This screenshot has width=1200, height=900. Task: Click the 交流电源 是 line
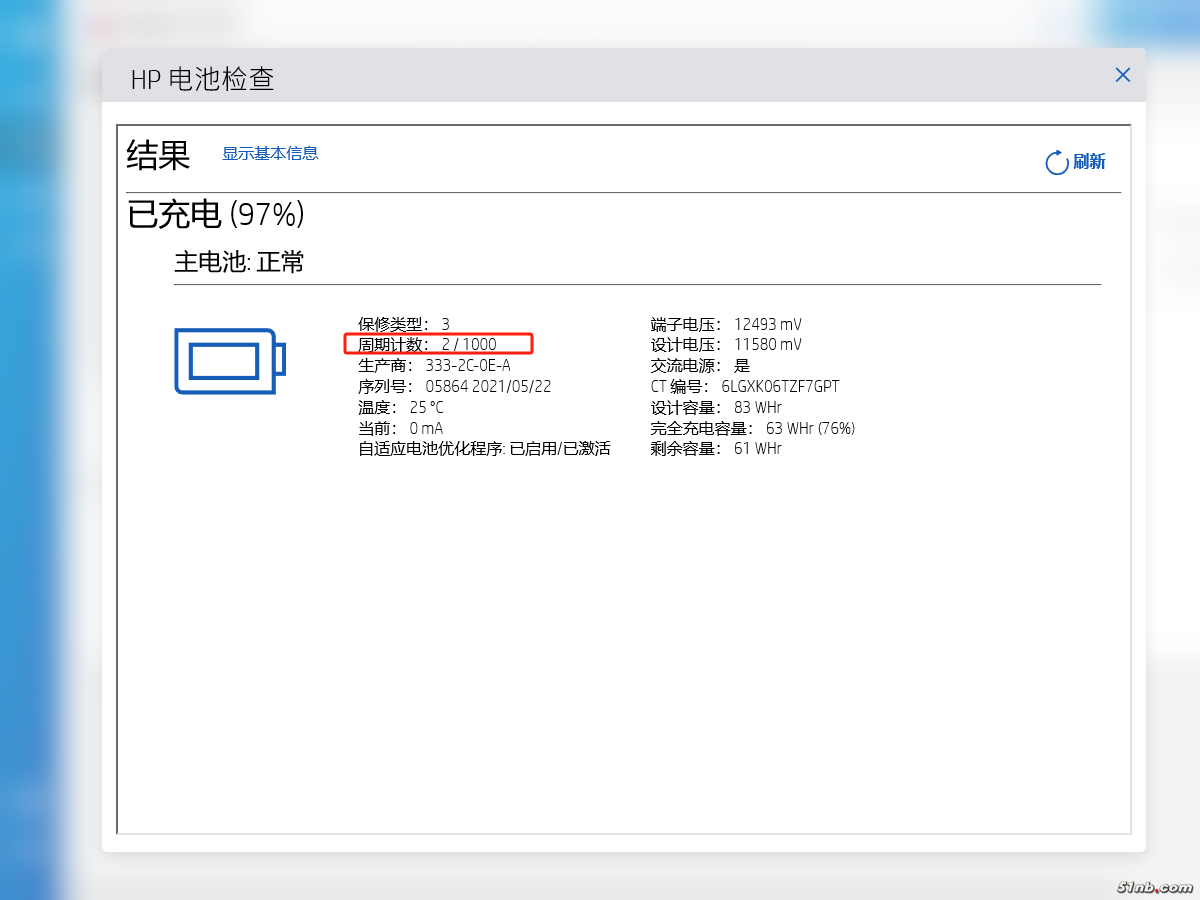(700, 365)
